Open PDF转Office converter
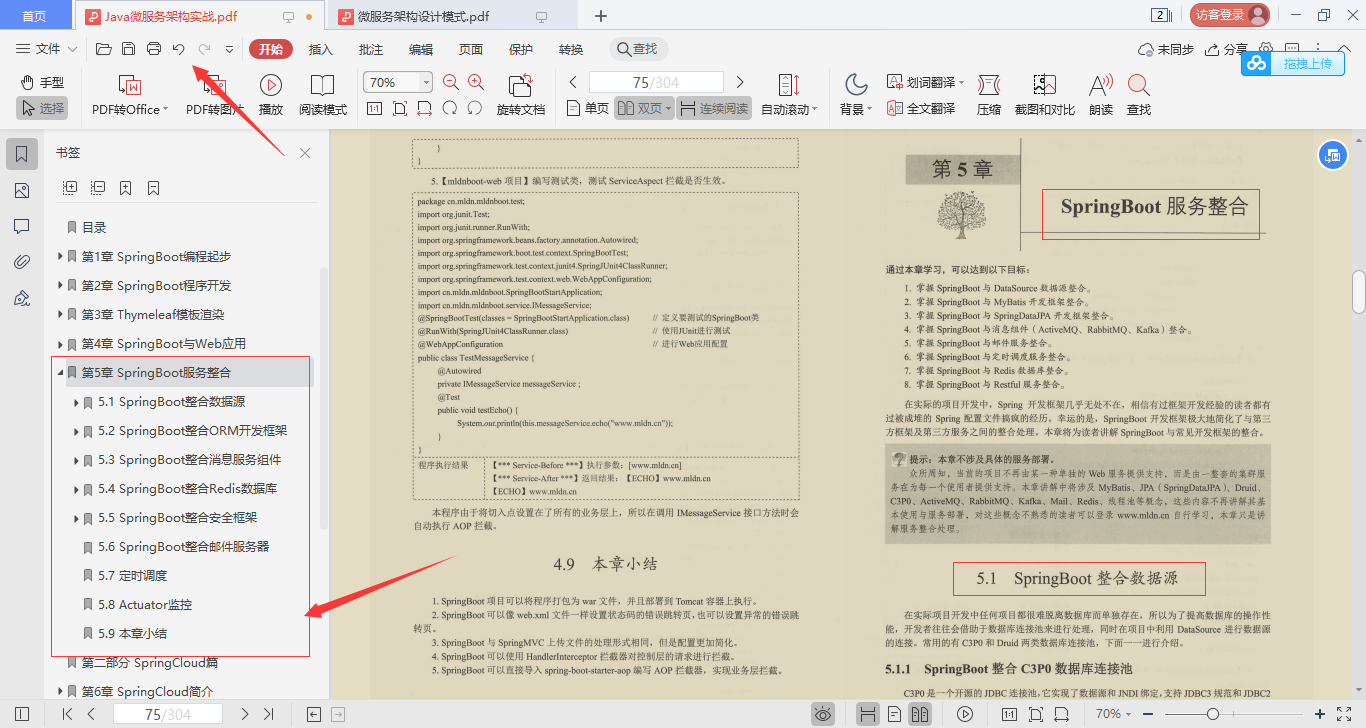 (x=130, y=96)
